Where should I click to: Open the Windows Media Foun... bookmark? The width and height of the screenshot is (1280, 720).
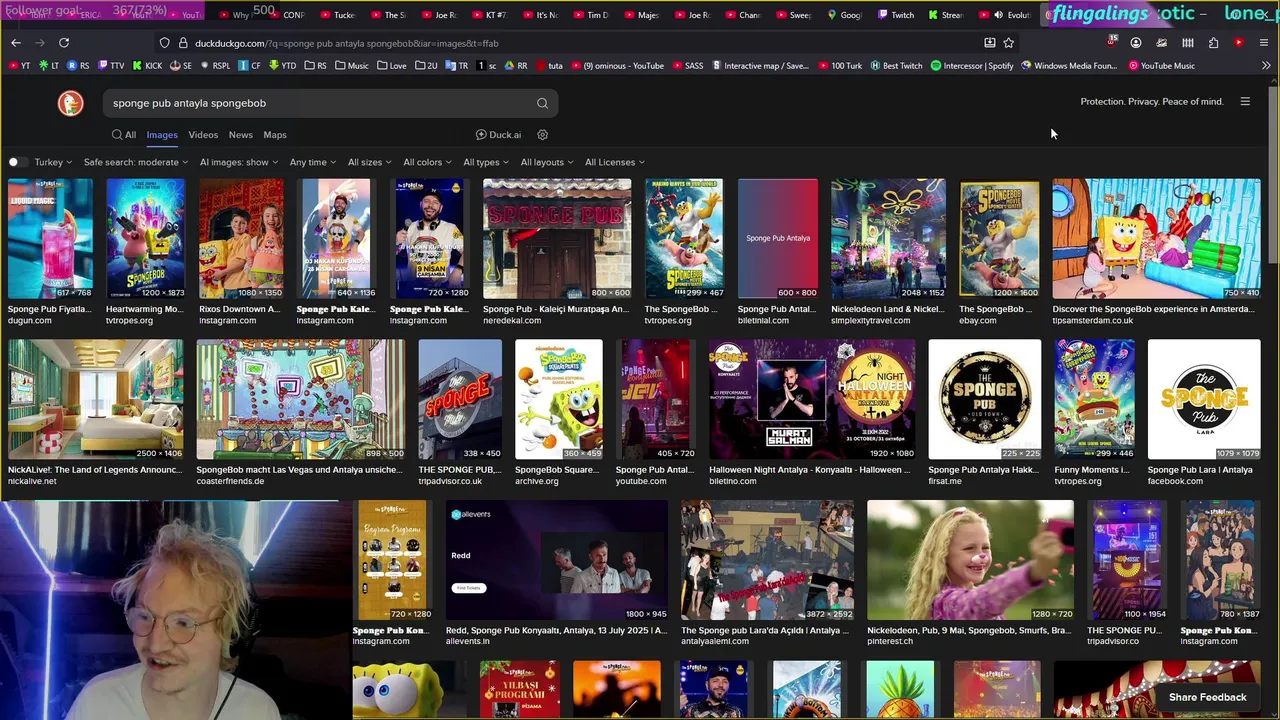[x=1068, y=66]
